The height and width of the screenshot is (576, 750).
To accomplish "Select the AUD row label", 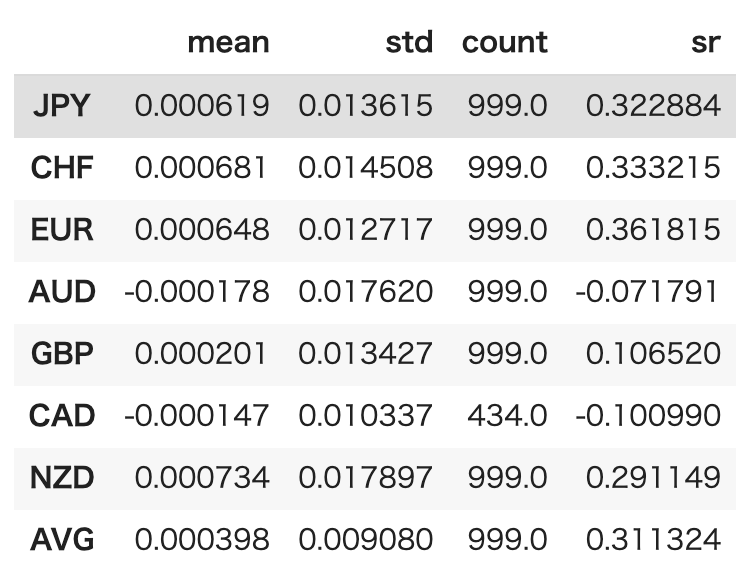I will click(x=62, y=292).
